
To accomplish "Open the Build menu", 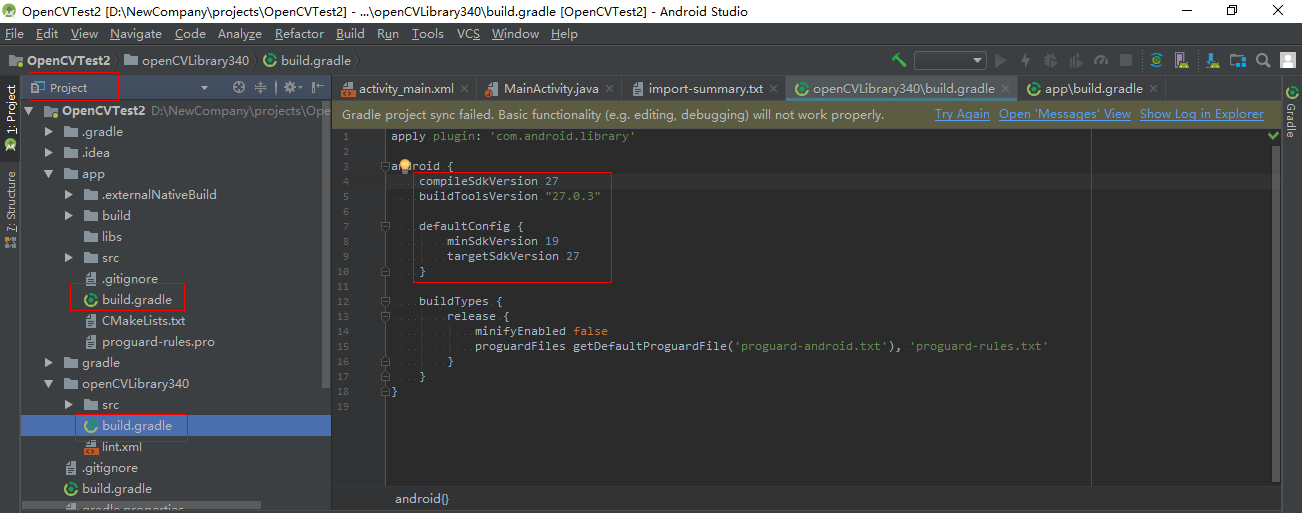I will (x=351, y=34).
